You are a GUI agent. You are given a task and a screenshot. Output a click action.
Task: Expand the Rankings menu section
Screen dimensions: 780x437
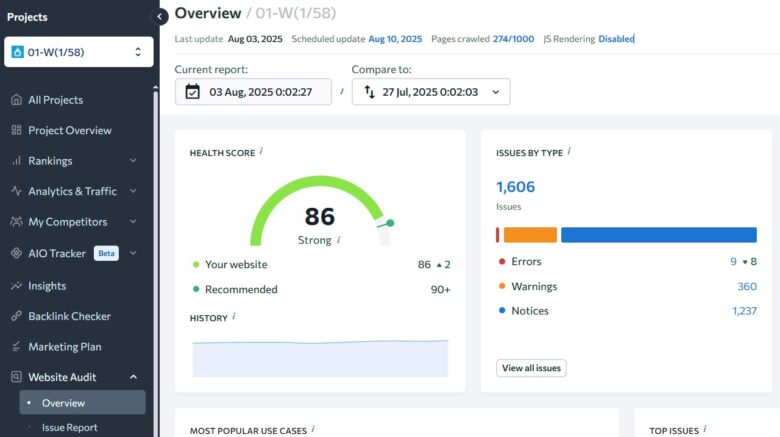coord(133,161)
